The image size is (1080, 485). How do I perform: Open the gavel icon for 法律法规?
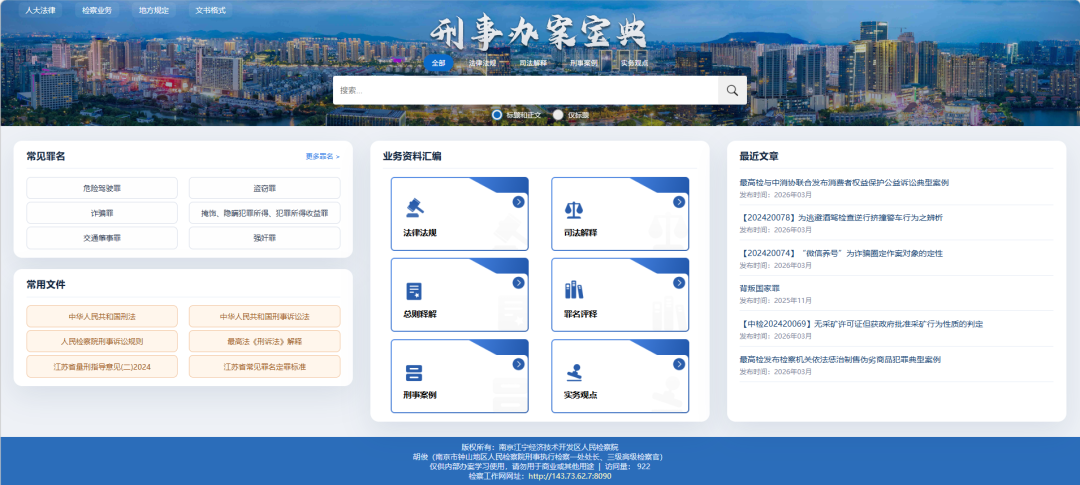point(413,208)
